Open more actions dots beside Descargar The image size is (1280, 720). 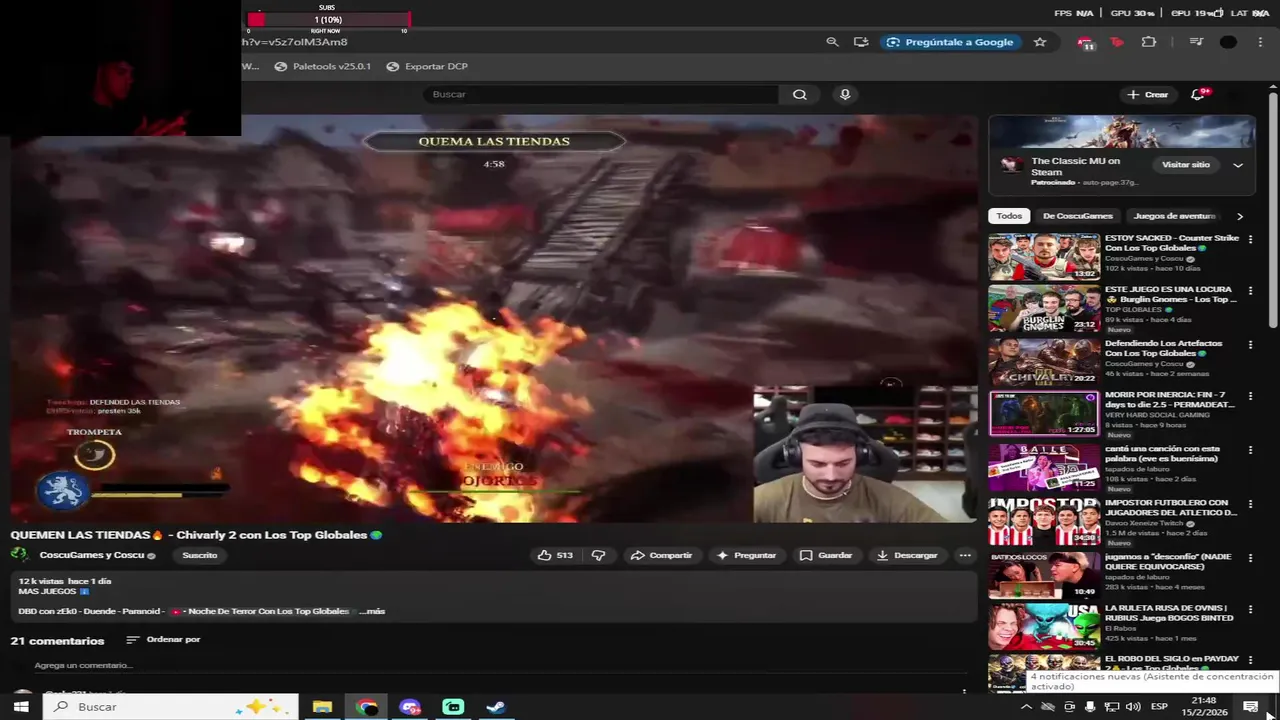point(965,555)
